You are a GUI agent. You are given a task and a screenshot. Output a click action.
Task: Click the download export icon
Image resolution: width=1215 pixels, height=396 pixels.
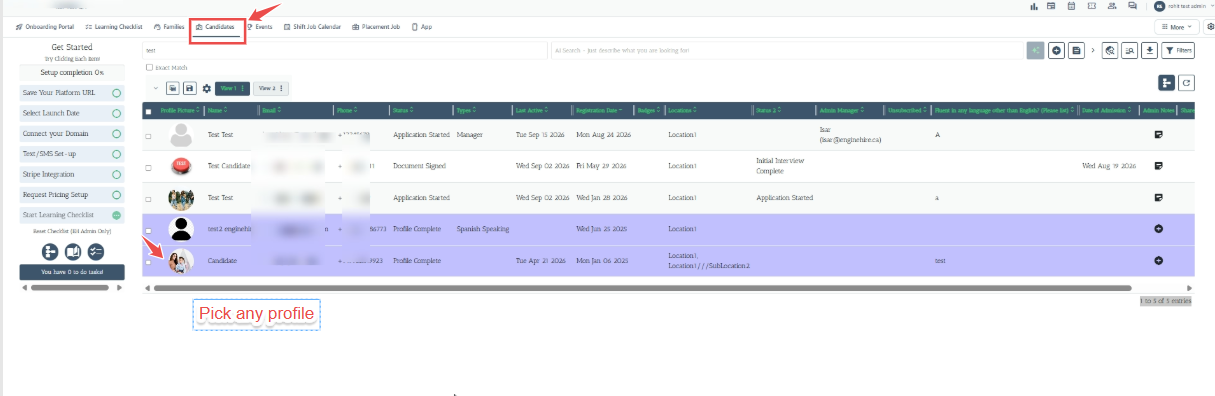[x=1150, y=50]
